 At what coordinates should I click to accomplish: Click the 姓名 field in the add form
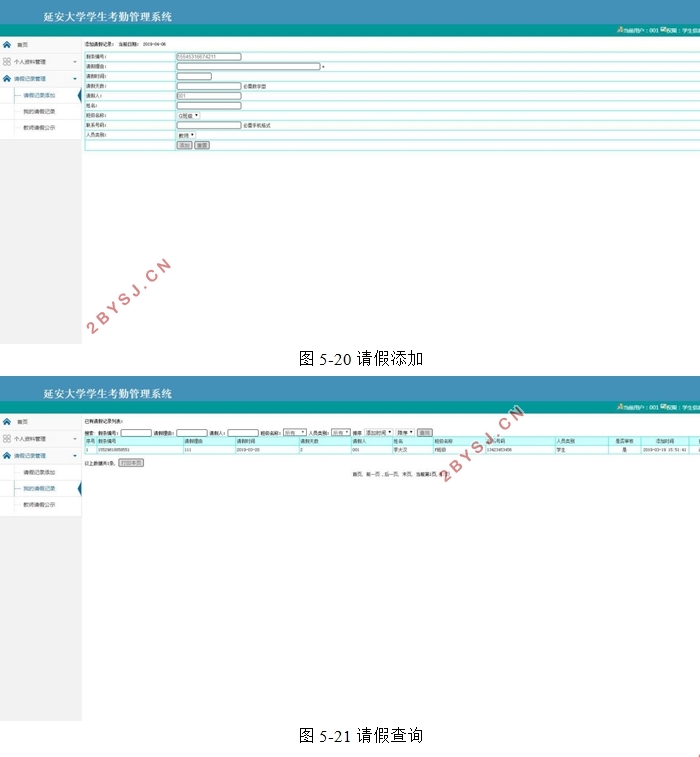pos(209,106)
